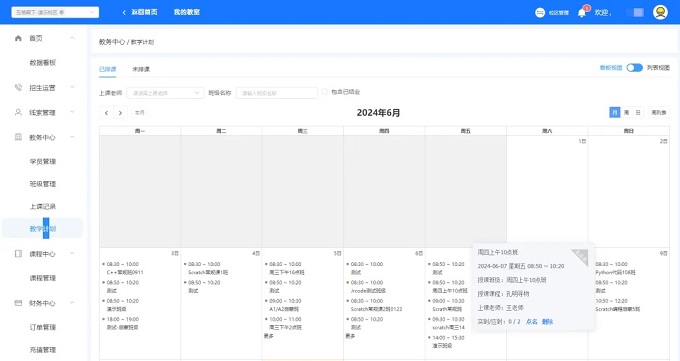Click the 教务中心 breadcrumb

tap(111, 42)
